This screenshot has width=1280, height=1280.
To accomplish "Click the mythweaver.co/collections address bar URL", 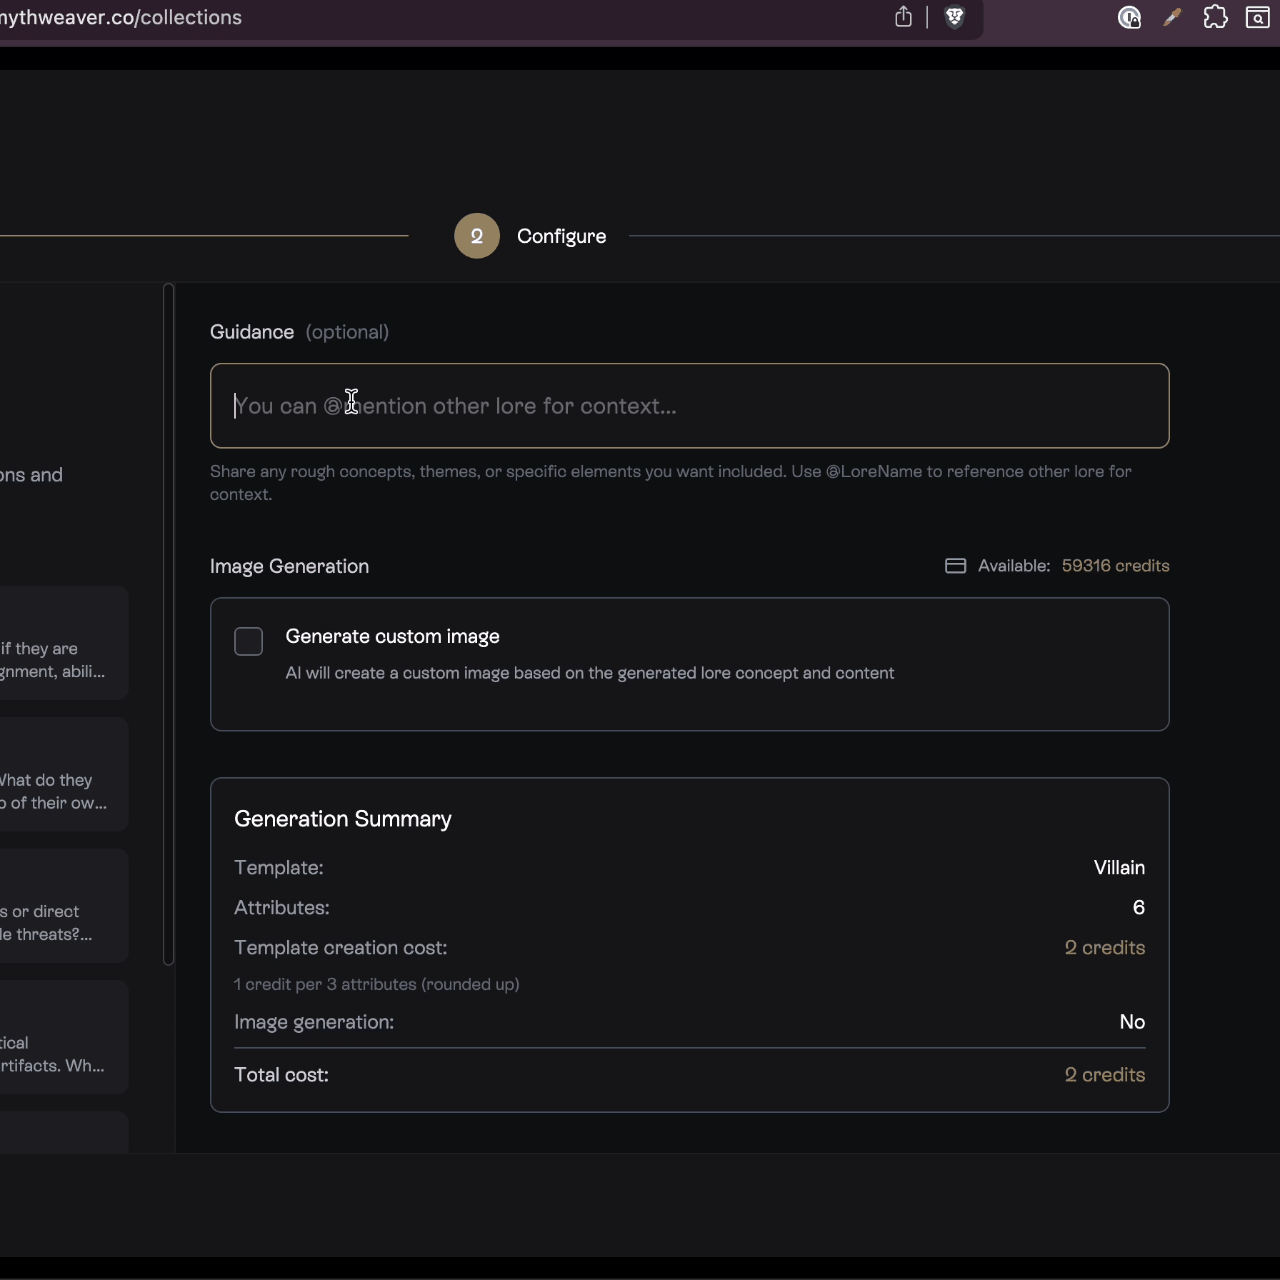I will (120, 17).
